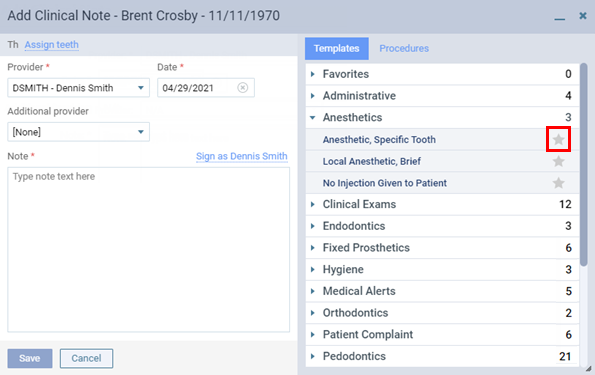Select the Templates tab
The height and width of the screenshot is (375, 595).
tap(337, 49)
